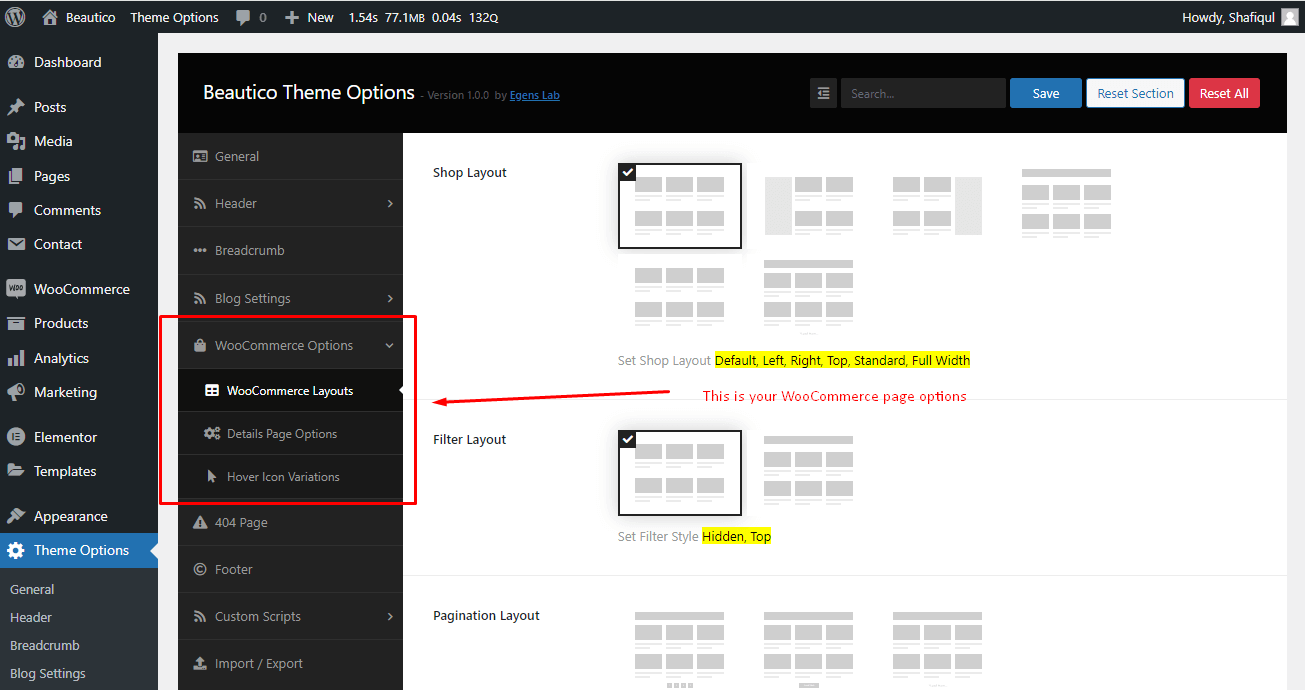
Task: Click the WordPress logo icon
Action: (15, 17)
